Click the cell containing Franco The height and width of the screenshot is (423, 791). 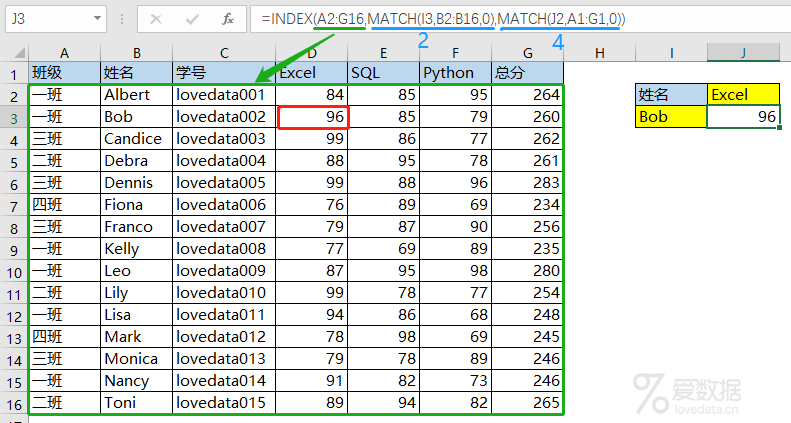click(136, 227)
